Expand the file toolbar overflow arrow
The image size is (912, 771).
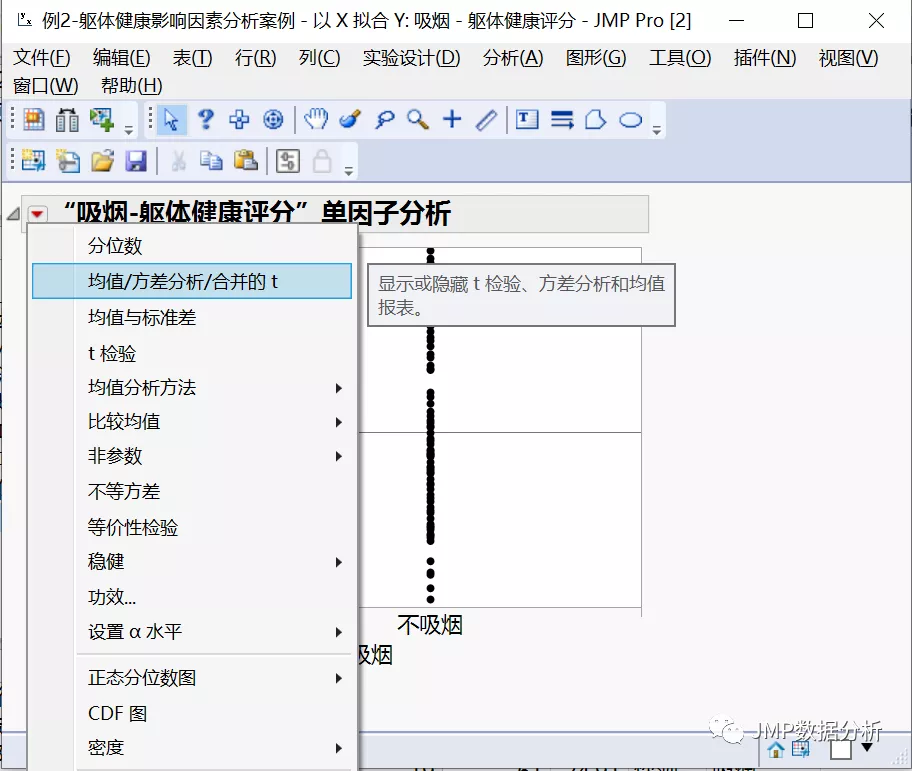pos(348,171)
